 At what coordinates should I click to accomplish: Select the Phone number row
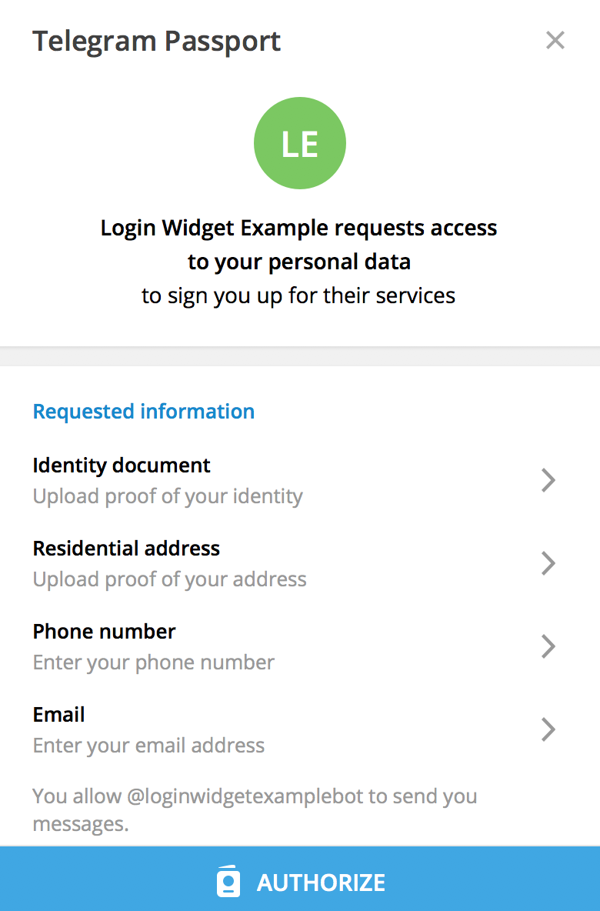pos(300,647)
